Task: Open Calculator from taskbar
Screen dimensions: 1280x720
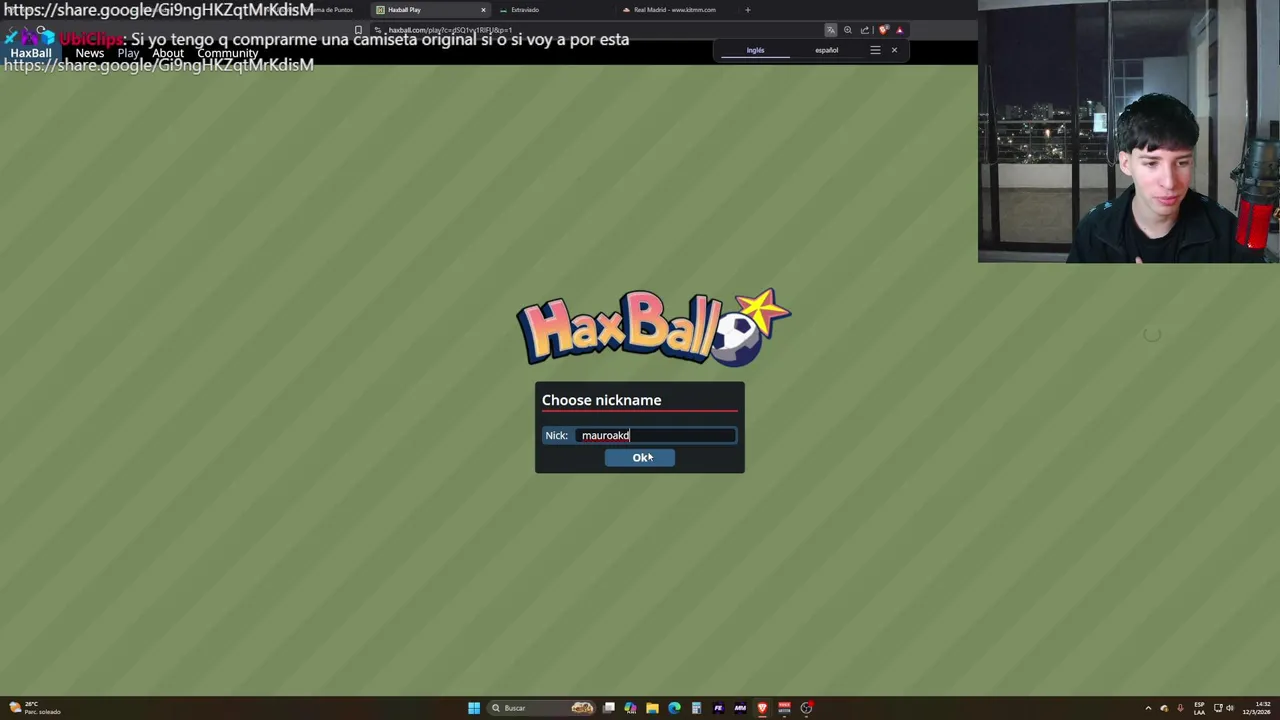Action: 696,708
